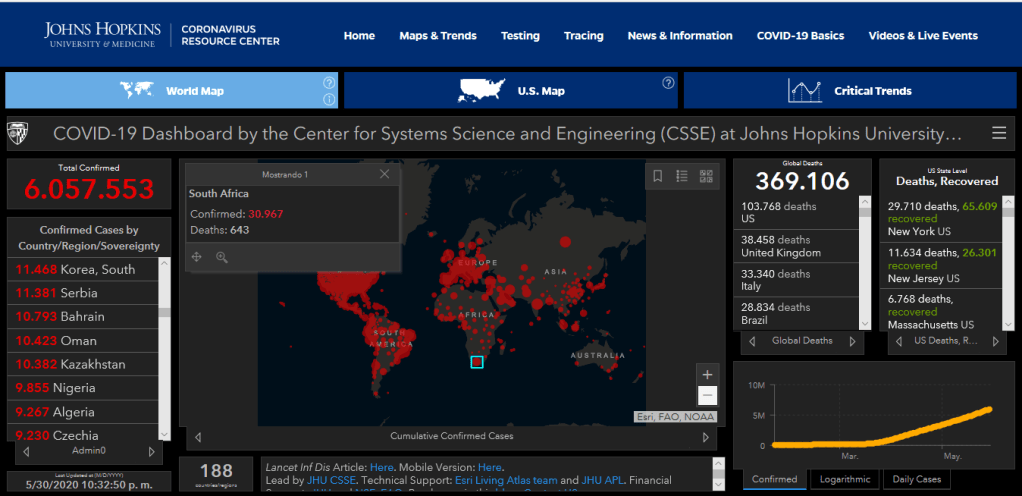Zoom in on the map with plus button
The width and height of the screenshot is (1022, 496).
pos(707,374)
